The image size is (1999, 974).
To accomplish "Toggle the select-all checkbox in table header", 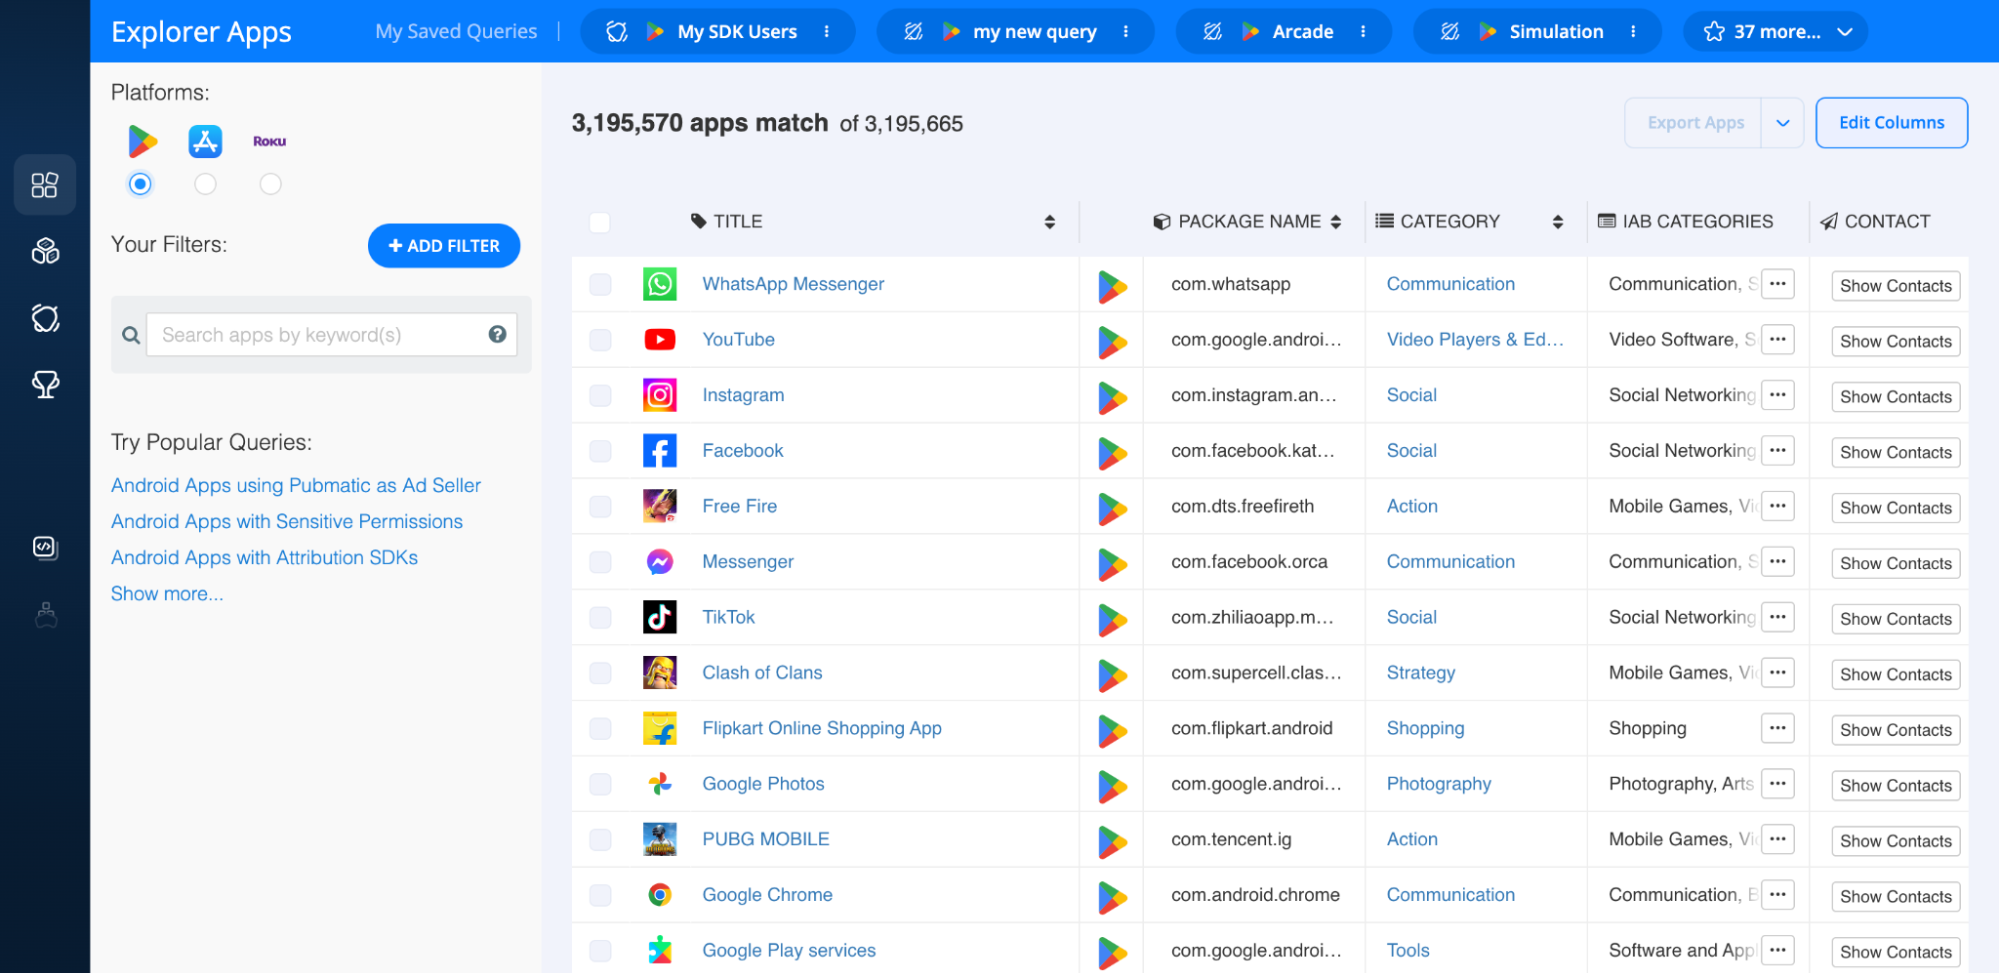I will (600, 222).
